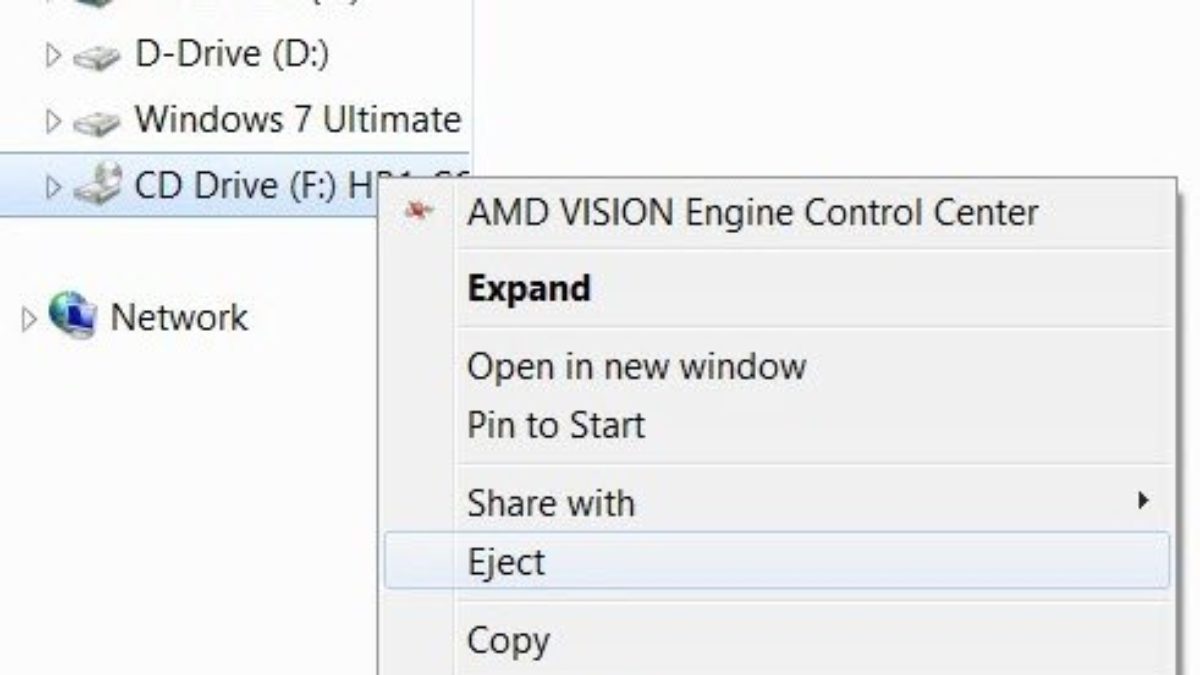
Task: Click the Network globe icon
Action: tap(72, 315)
